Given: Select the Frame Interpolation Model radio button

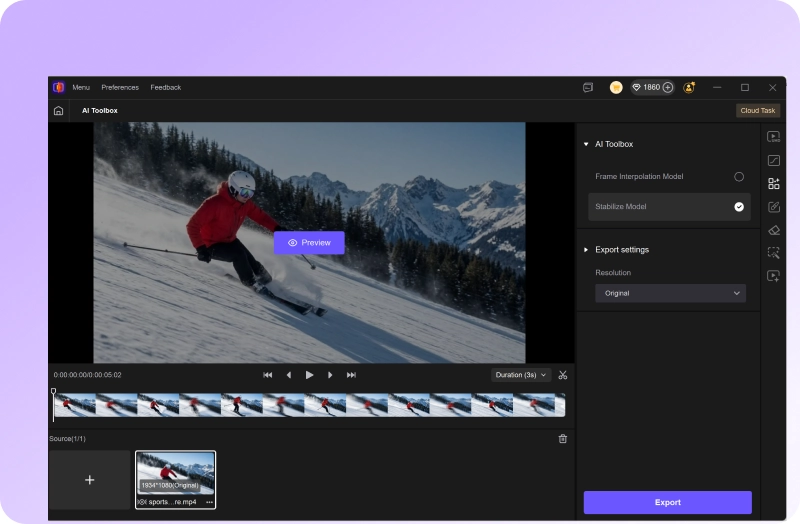Looking at the screenshot, I should tap(739, 177).
